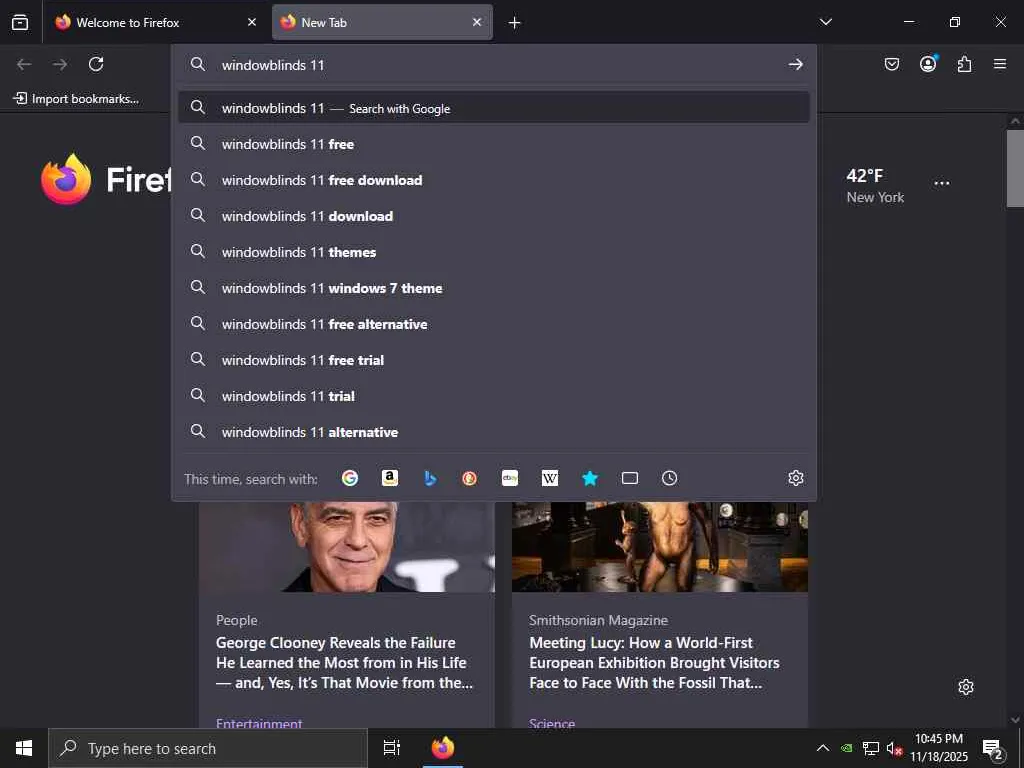The width and height of the screenshot is (1024, 768).
Task: Select 'windowblinds 11 download' suggestion
Action: click(x=494, y=216)
